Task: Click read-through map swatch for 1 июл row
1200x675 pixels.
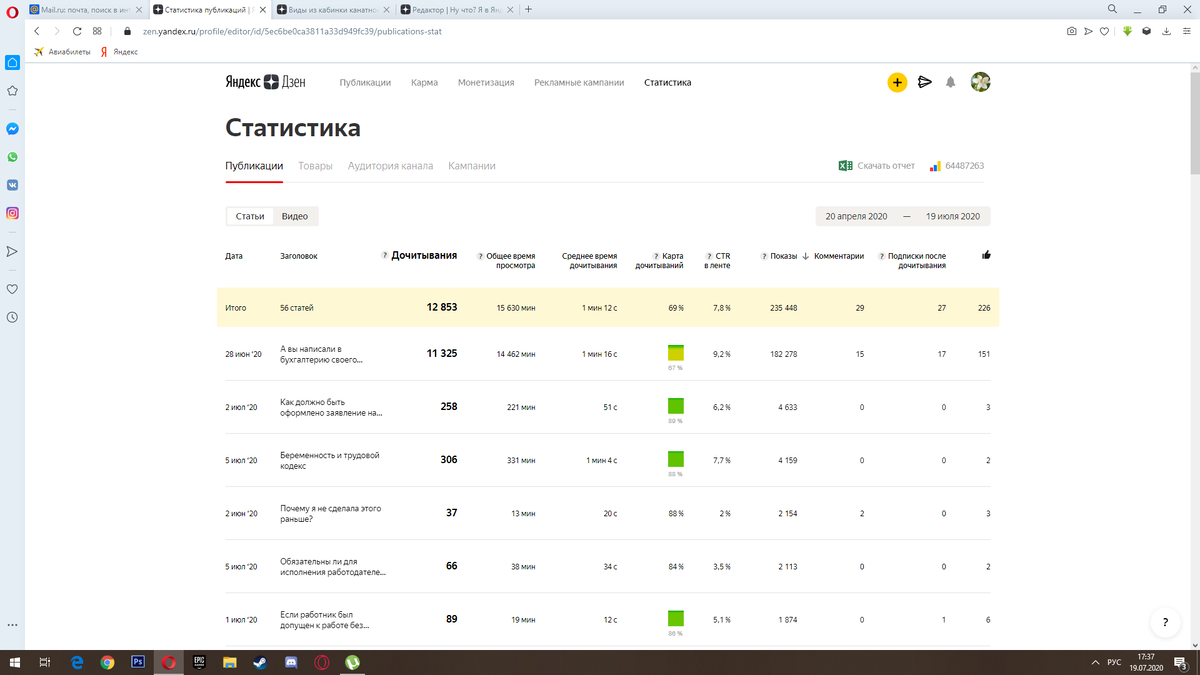Action: tap(676, 618)
